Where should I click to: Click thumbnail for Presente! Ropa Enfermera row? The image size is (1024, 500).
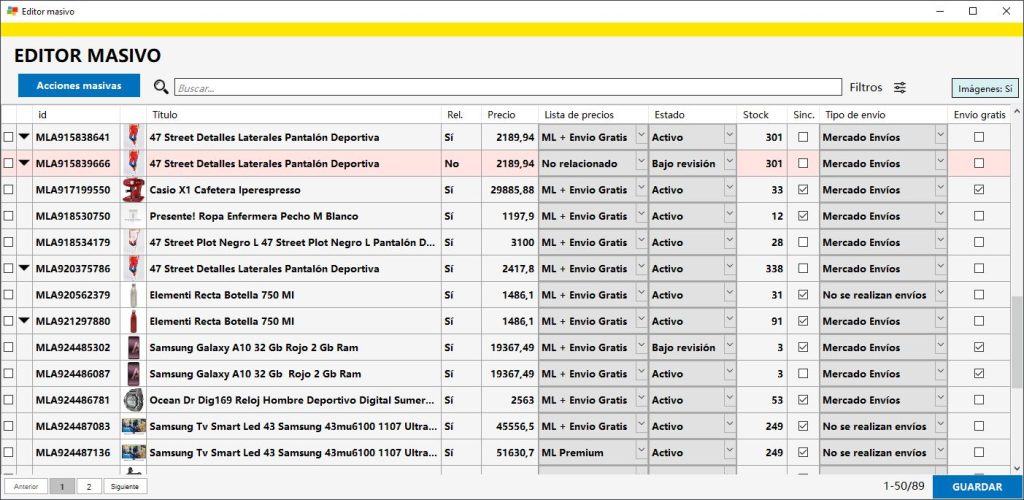133,216
